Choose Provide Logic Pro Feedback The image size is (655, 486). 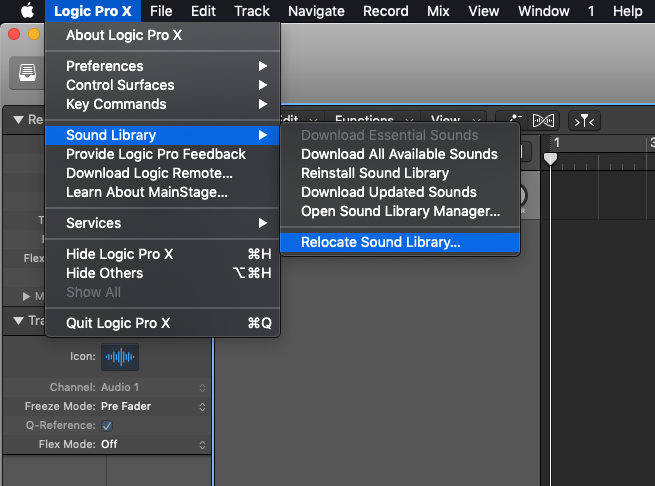[x=162, y=154]
